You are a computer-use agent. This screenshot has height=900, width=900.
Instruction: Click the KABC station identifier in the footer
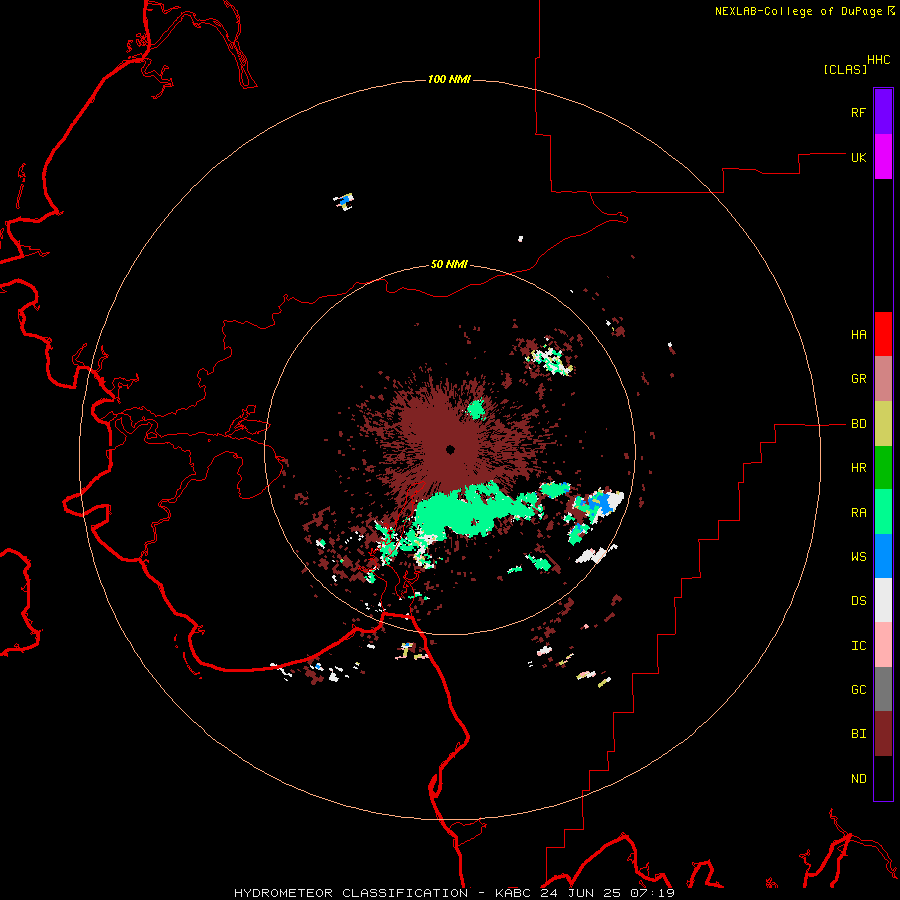514,893
